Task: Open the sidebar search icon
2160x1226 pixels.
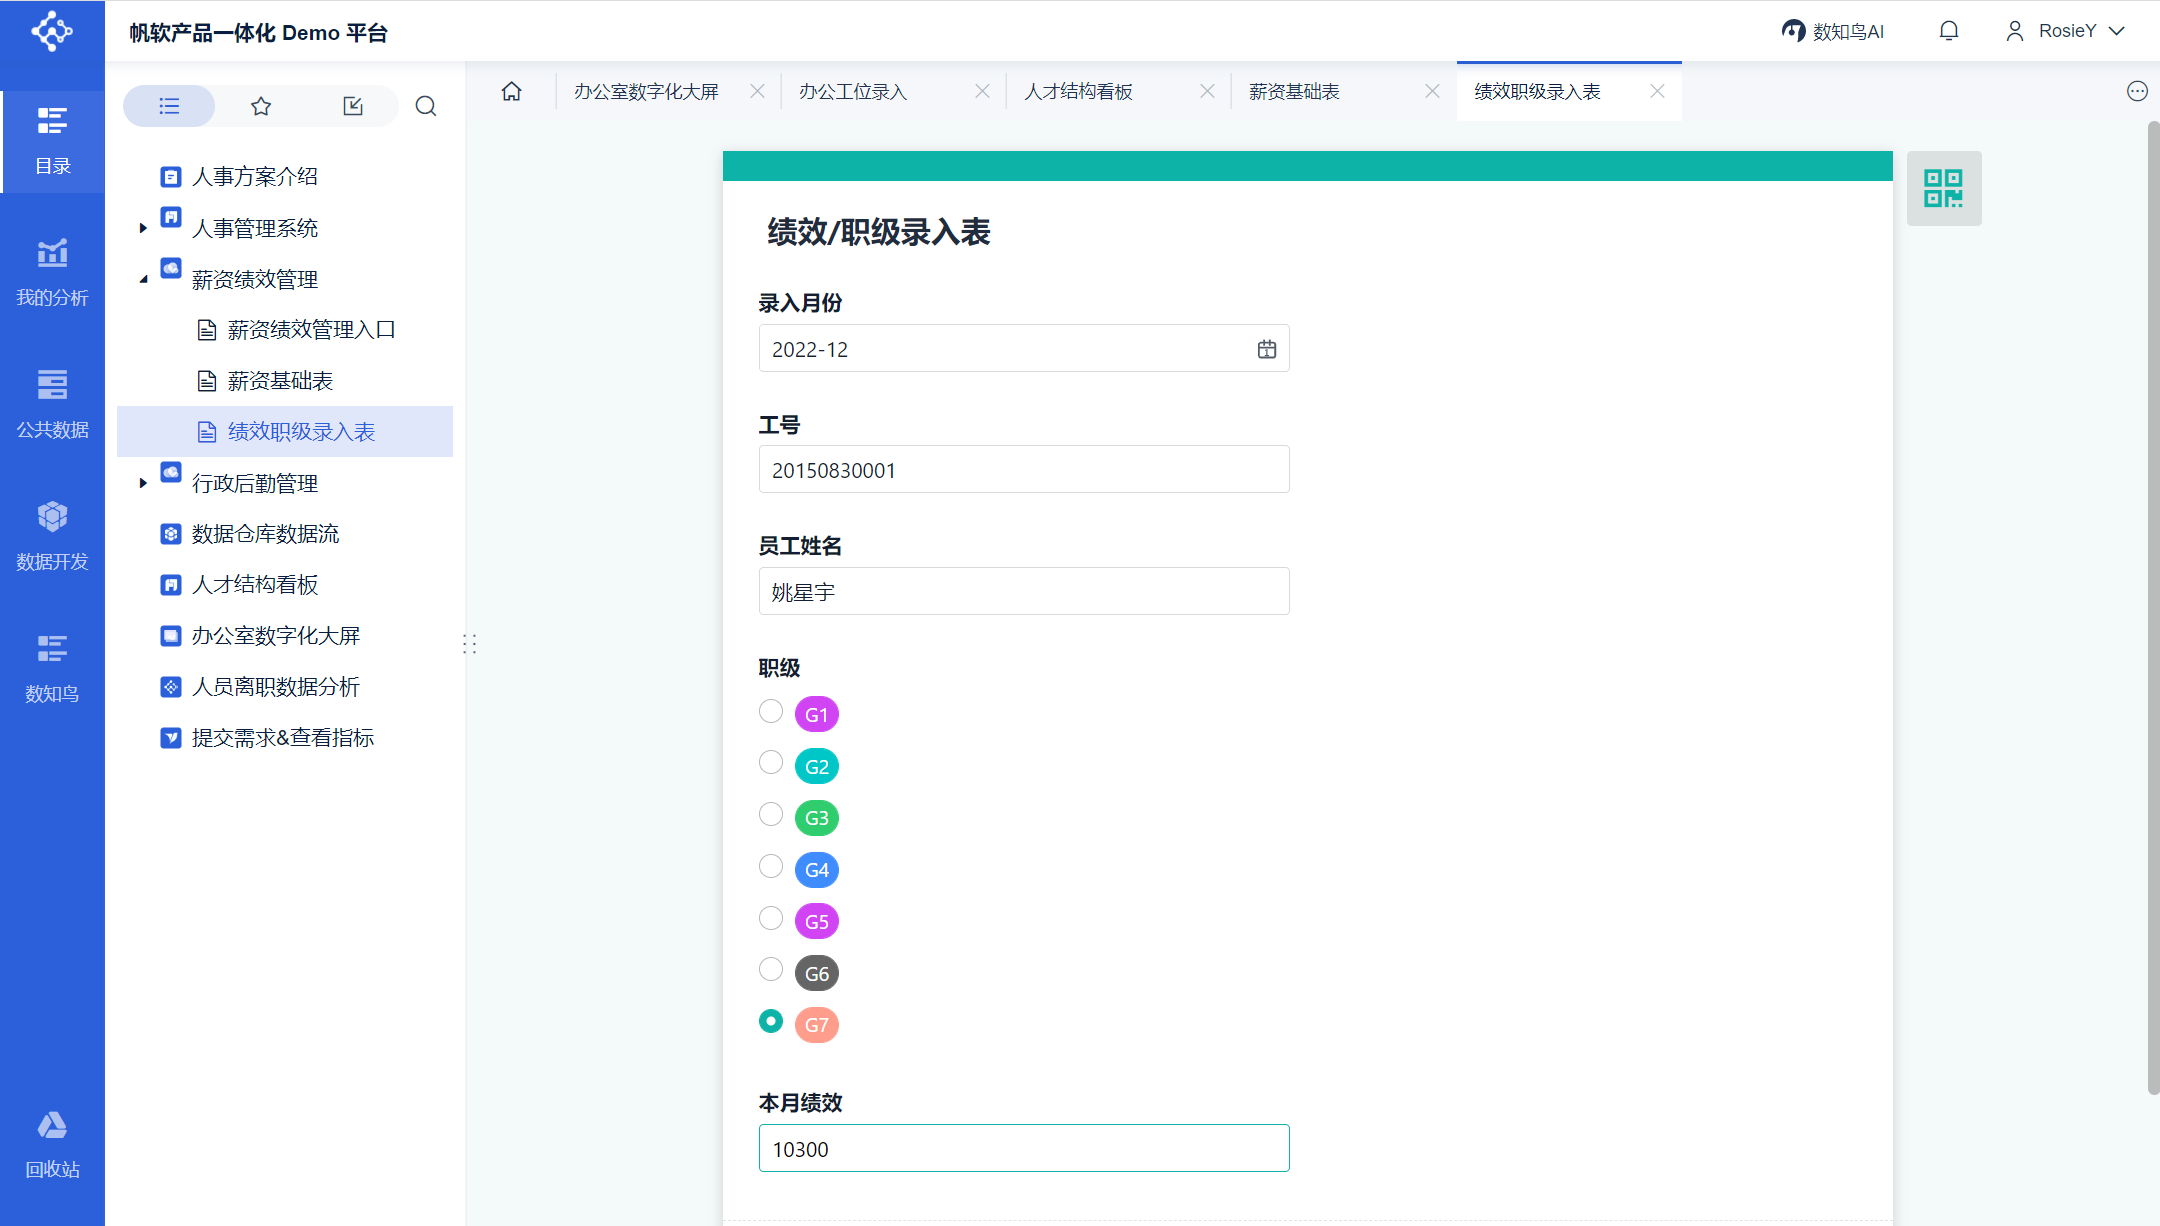Action: tap(426, 106)
